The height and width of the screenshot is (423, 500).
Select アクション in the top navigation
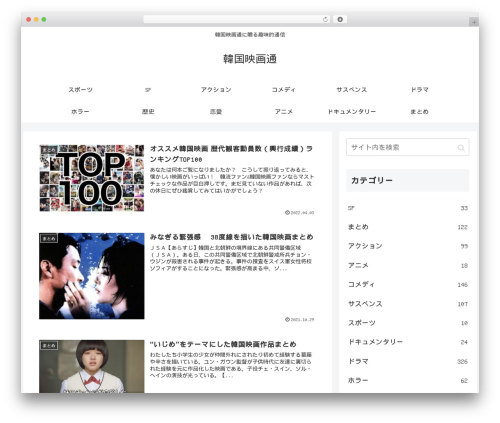coord(216,90)
